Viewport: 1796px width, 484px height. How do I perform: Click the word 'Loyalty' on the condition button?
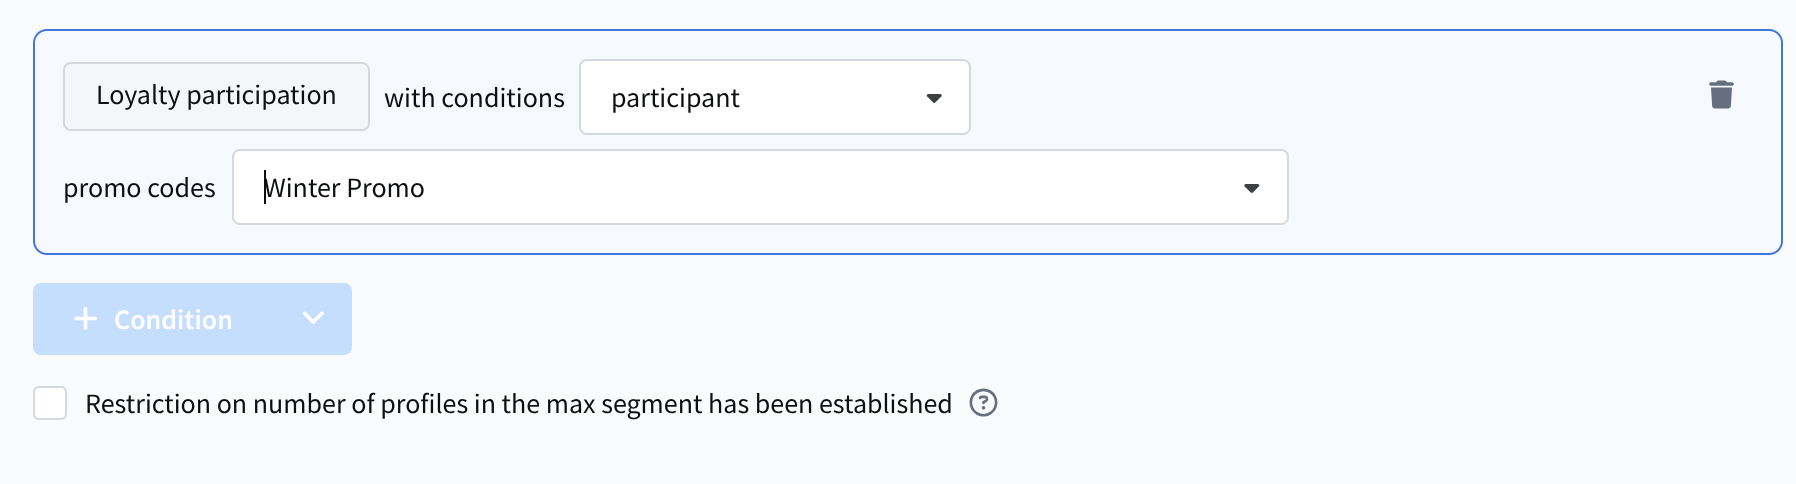[138, 96]
